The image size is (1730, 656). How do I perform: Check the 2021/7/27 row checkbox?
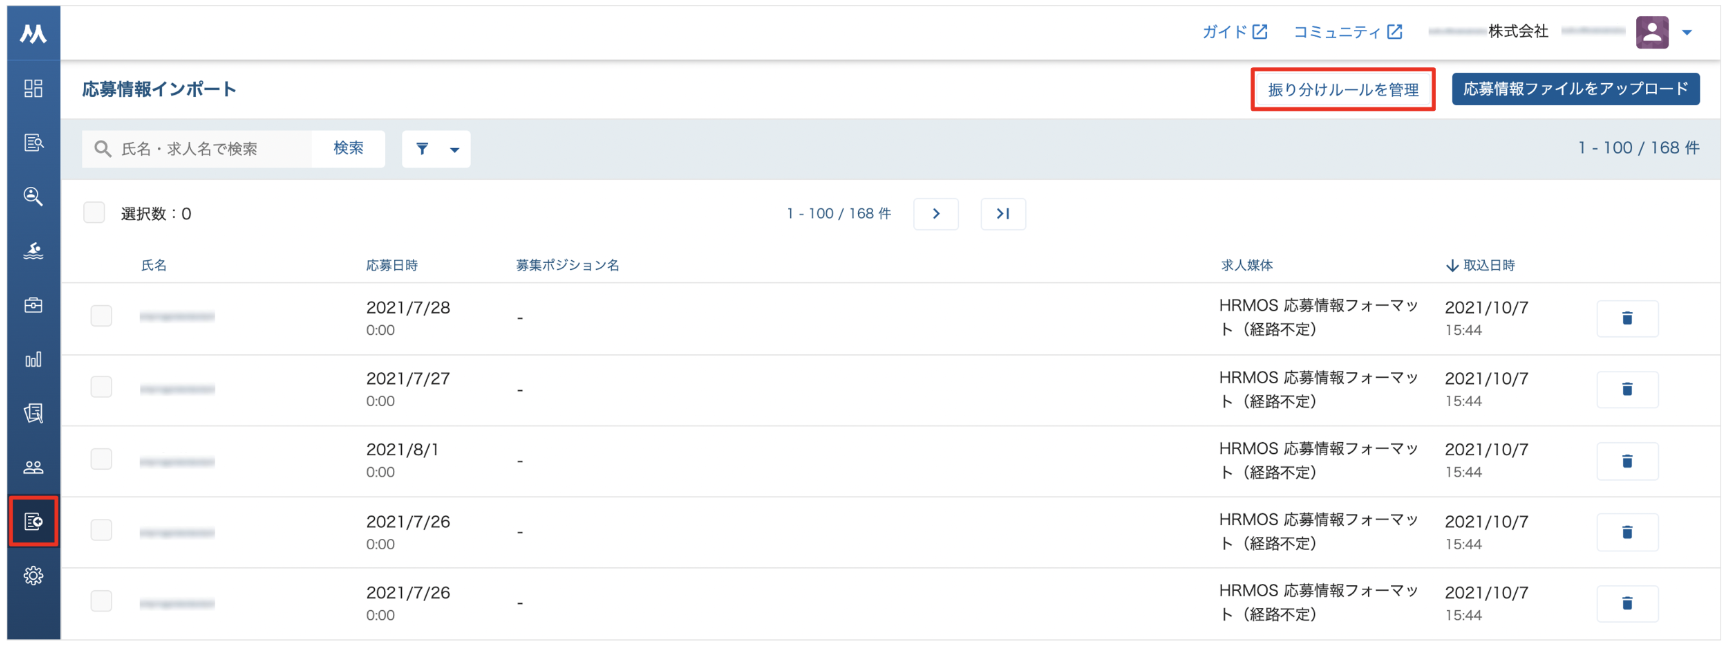click(101, 387)
